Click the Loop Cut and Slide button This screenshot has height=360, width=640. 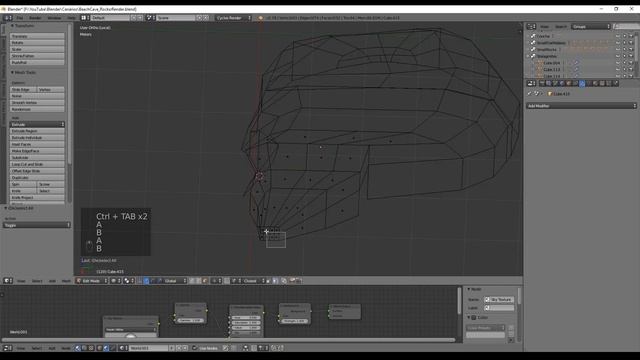pos(37,164)
